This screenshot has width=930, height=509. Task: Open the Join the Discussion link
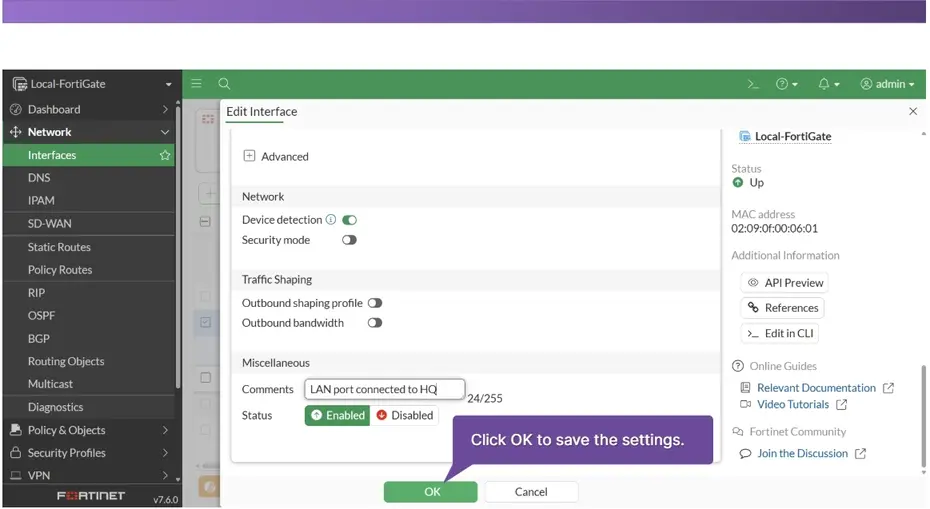click(802, 454)
